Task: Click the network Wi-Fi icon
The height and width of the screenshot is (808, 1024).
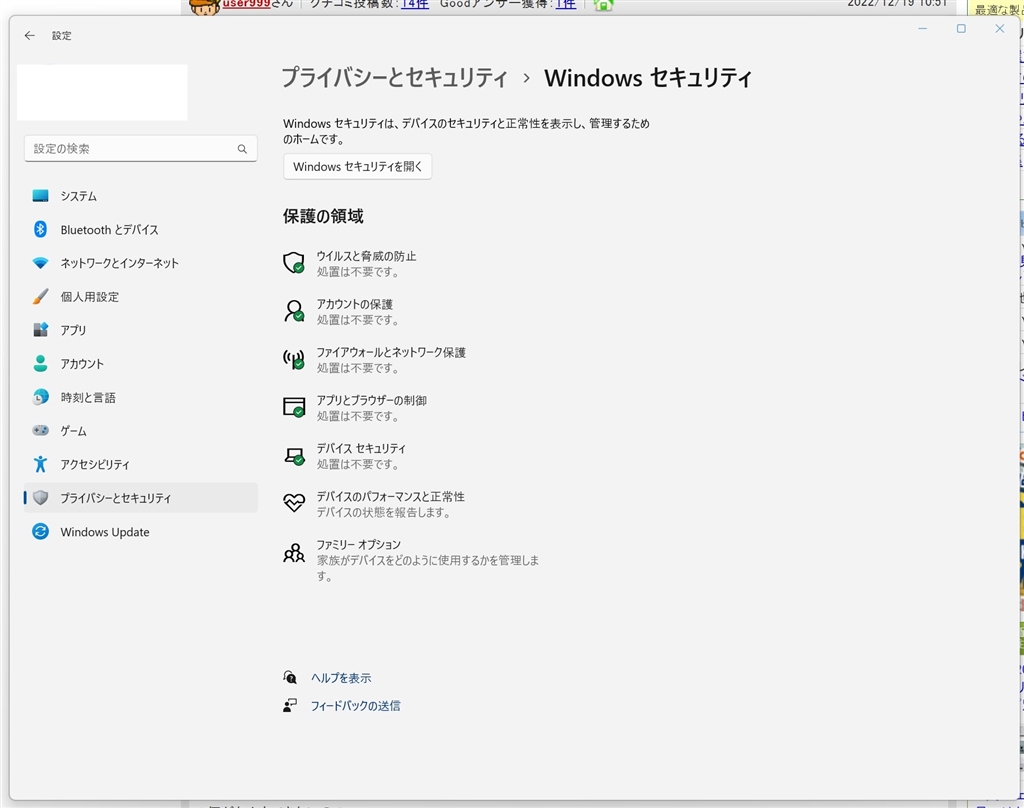Action: (40, 263)
